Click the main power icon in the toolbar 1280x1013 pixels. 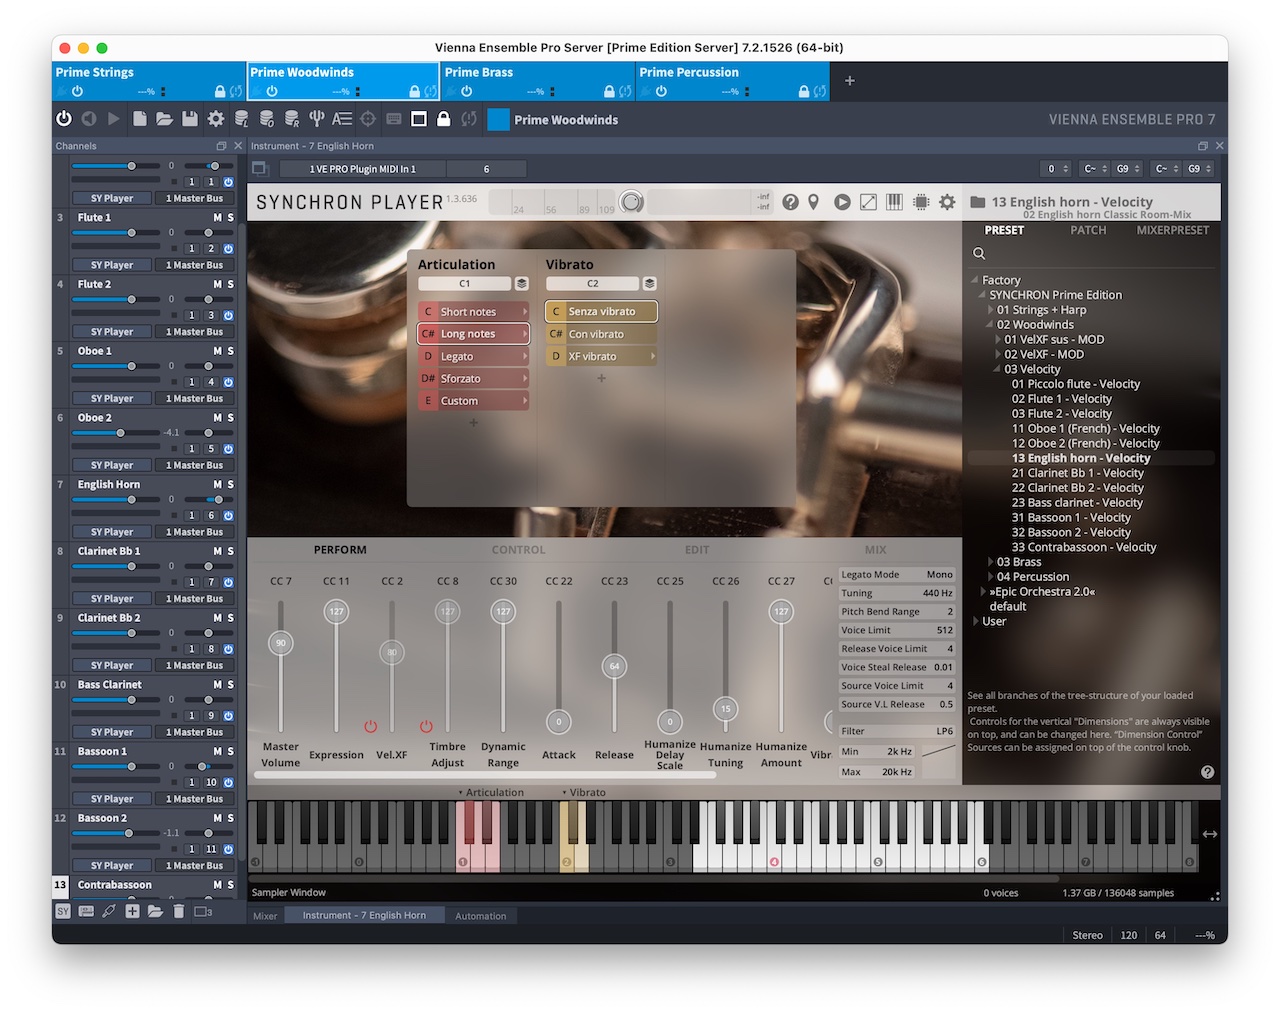[64, 119]
